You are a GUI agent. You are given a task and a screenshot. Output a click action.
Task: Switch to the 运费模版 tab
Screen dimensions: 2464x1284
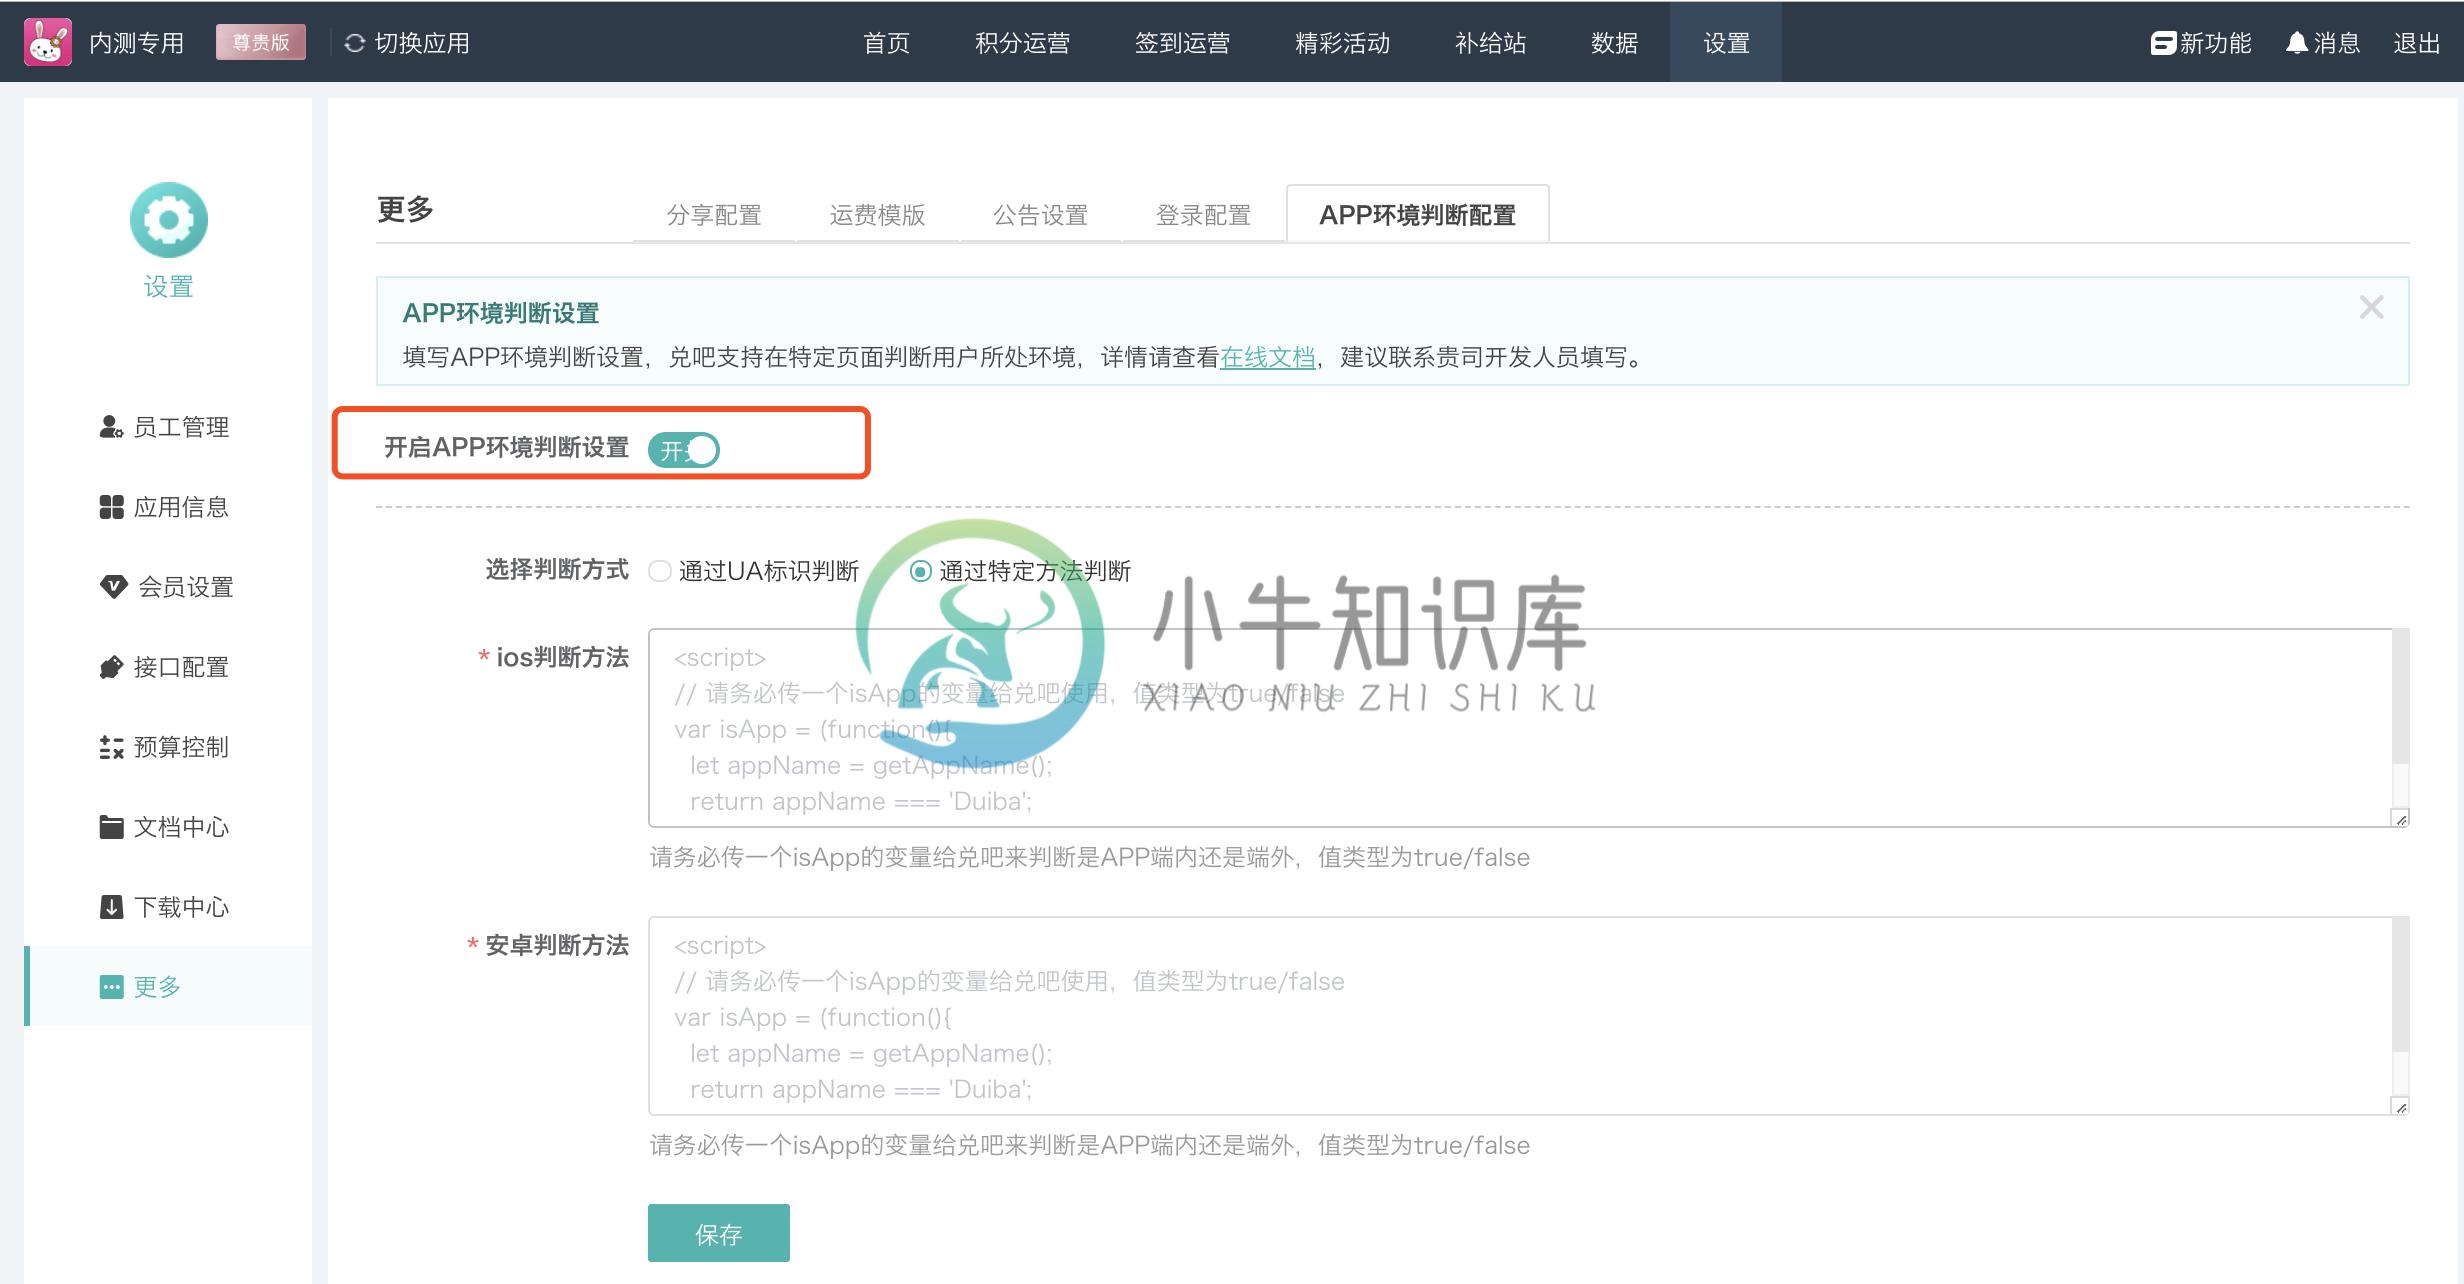877,215
